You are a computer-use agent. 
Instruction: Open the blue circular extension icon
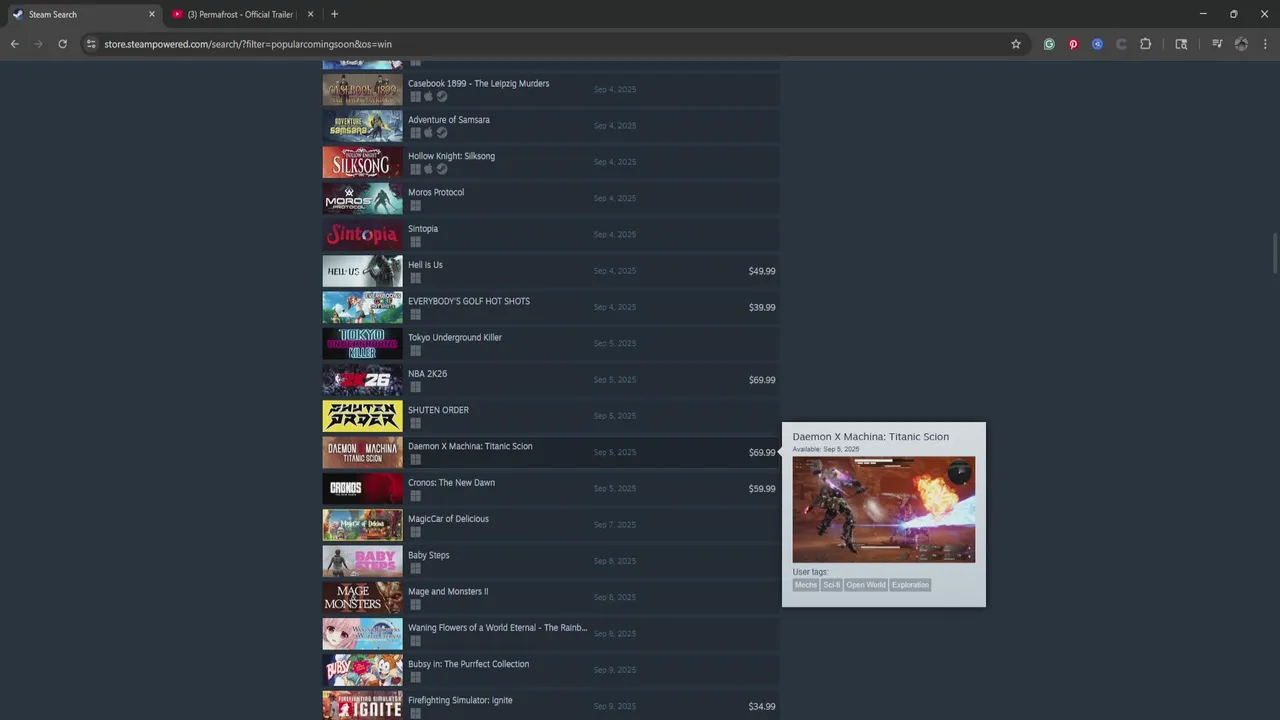click(x=1097, y=44)
